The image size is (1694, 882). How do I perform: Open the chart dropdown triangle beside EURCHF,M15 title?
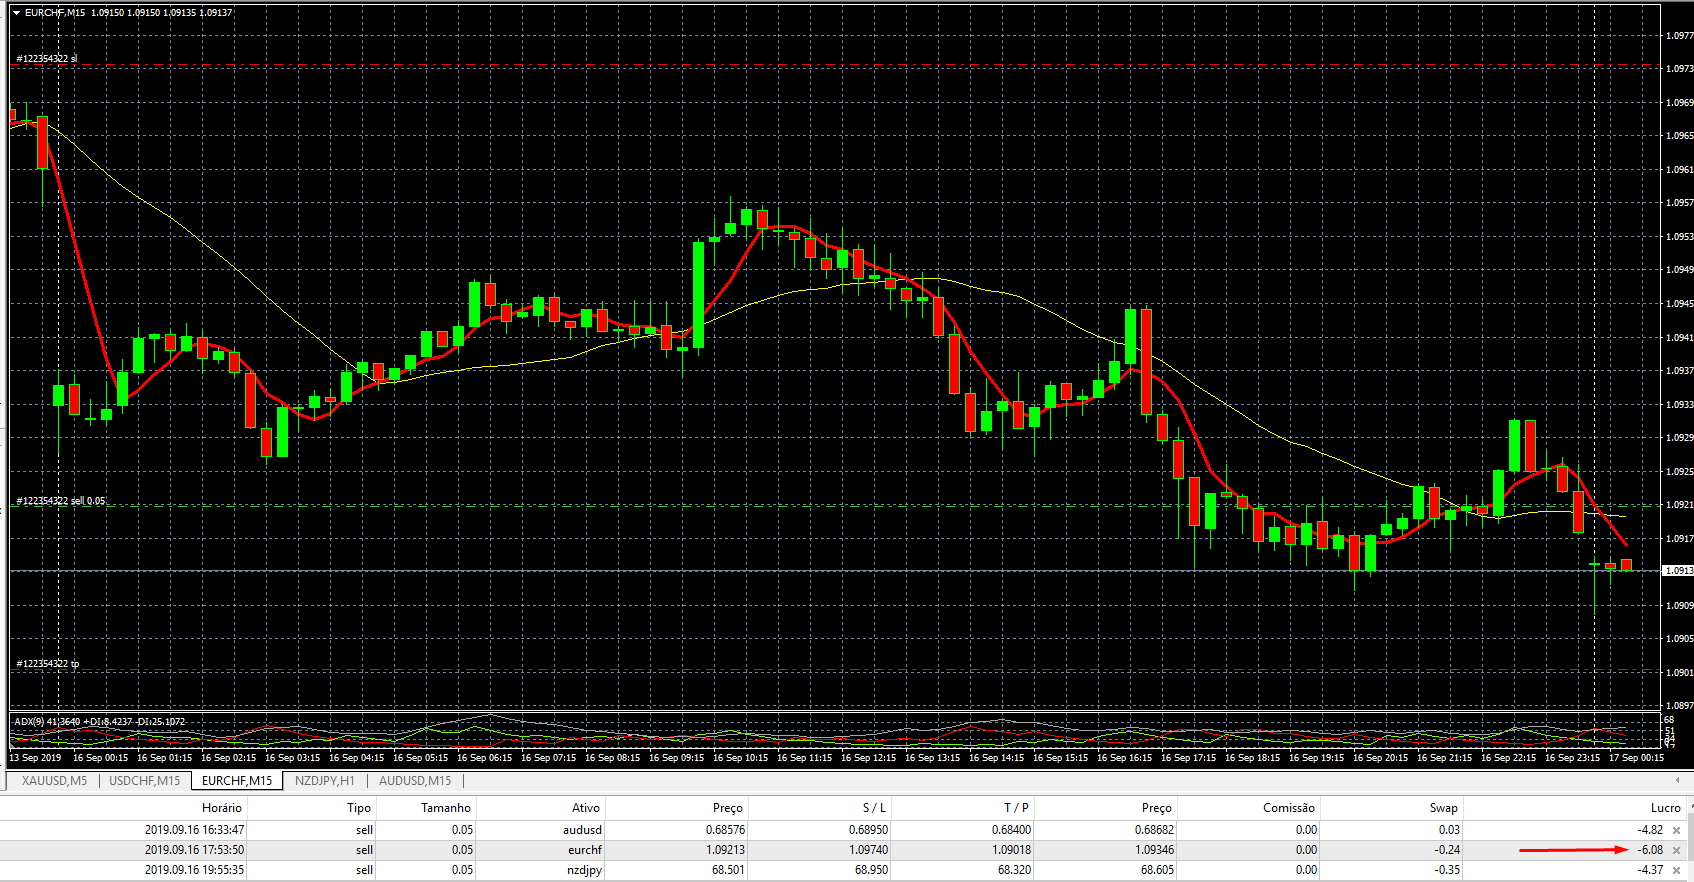(x=16, y=13)
